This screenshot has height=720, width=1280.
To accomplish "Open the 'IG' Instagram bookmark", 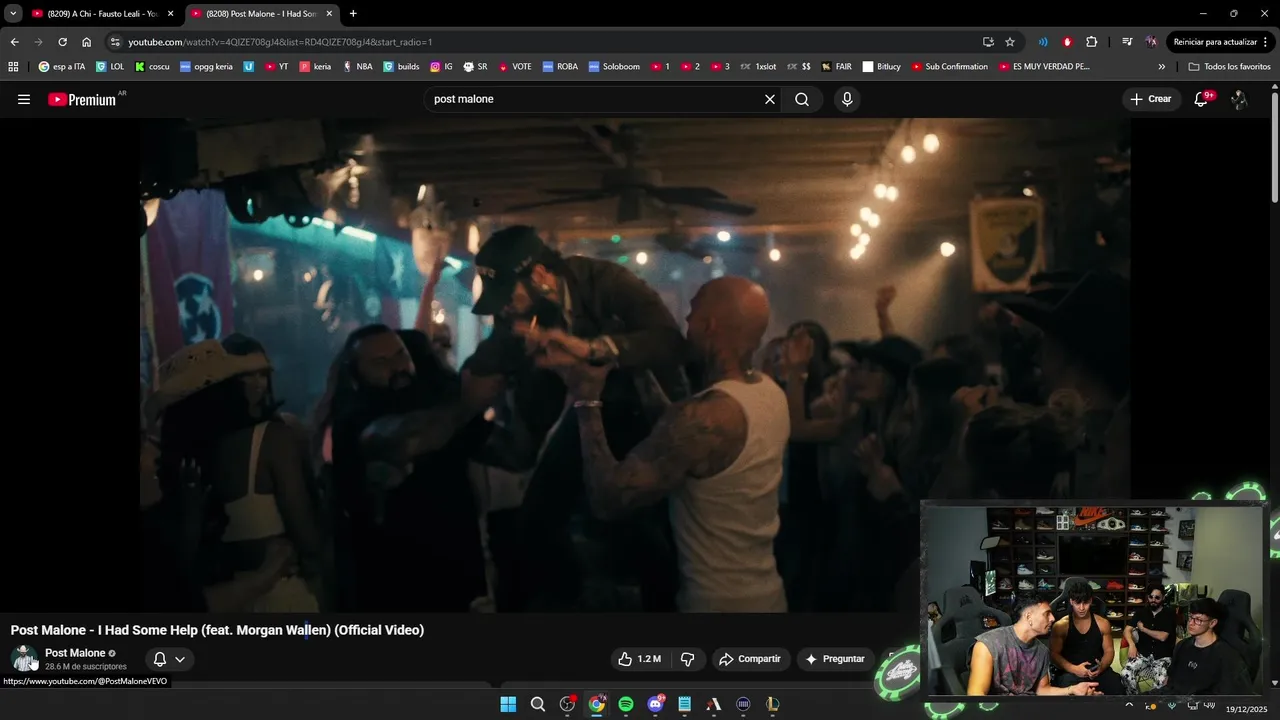I will tap(441, 67).
